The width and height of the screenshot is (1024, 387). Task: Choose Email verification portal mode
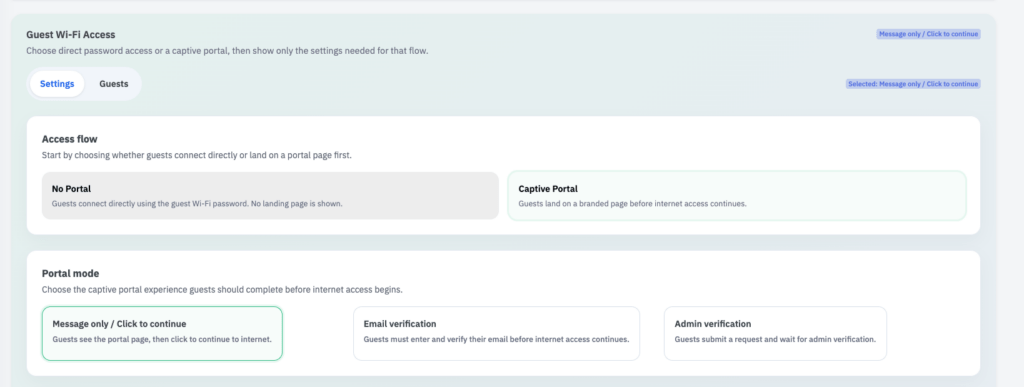tap(496, 333)
